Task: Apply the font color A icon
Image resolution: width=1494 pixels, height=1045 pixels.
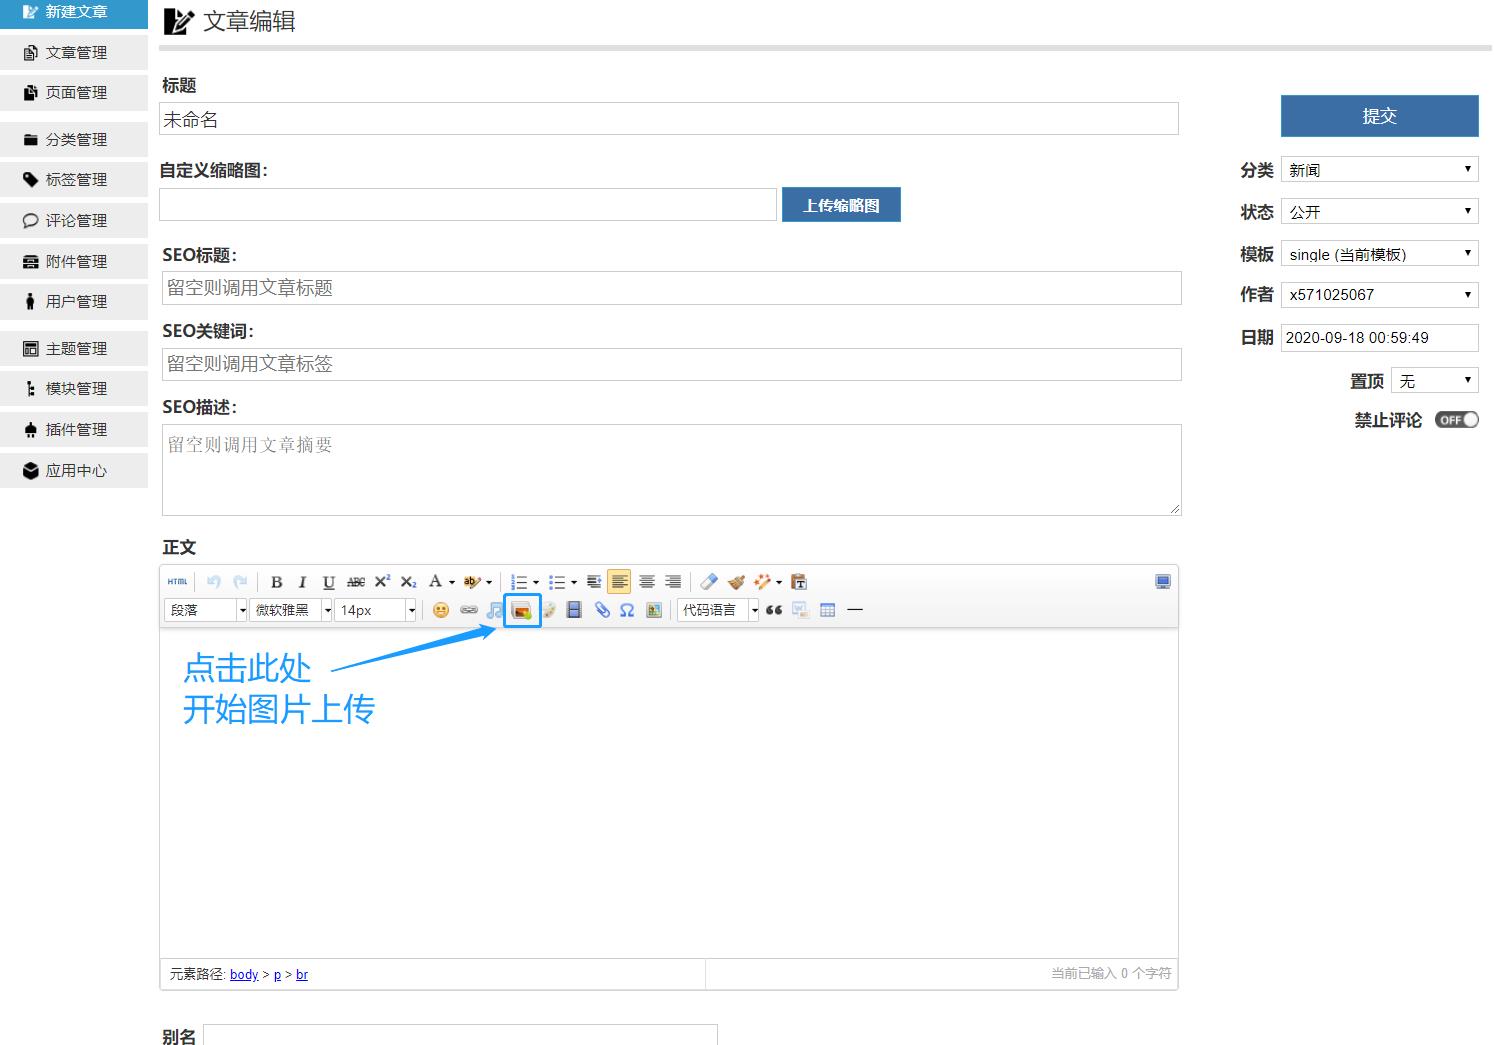Action: pos(435,582)
